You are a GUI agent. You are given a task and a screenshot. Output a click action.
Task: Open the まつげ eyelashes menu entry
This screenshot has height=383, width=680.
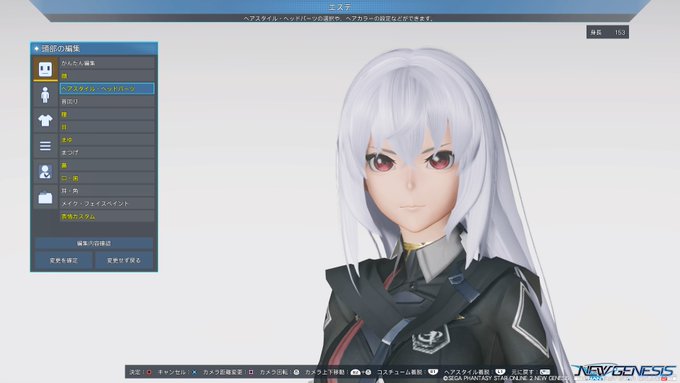[x=107, y=153]
